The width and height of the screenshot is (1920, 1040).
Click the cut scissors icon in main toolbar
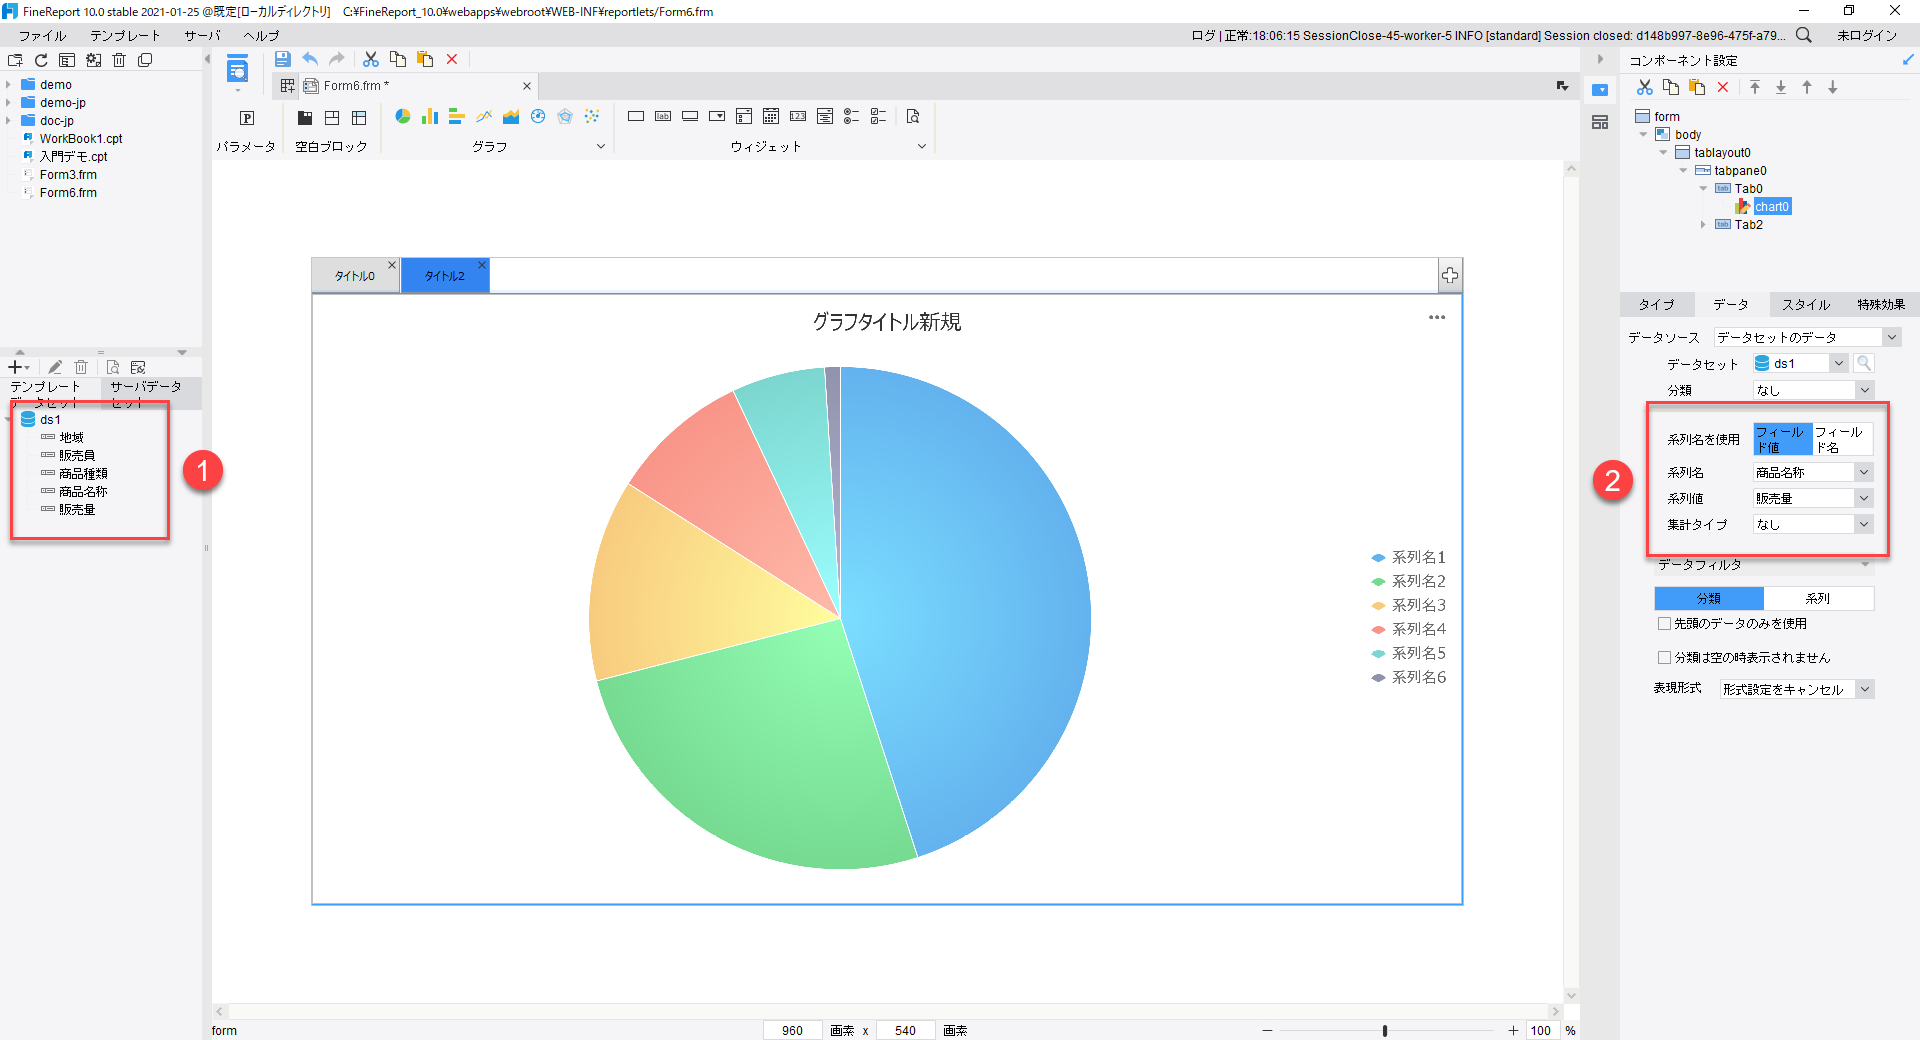pyautogui.click(x=371, y=59)
